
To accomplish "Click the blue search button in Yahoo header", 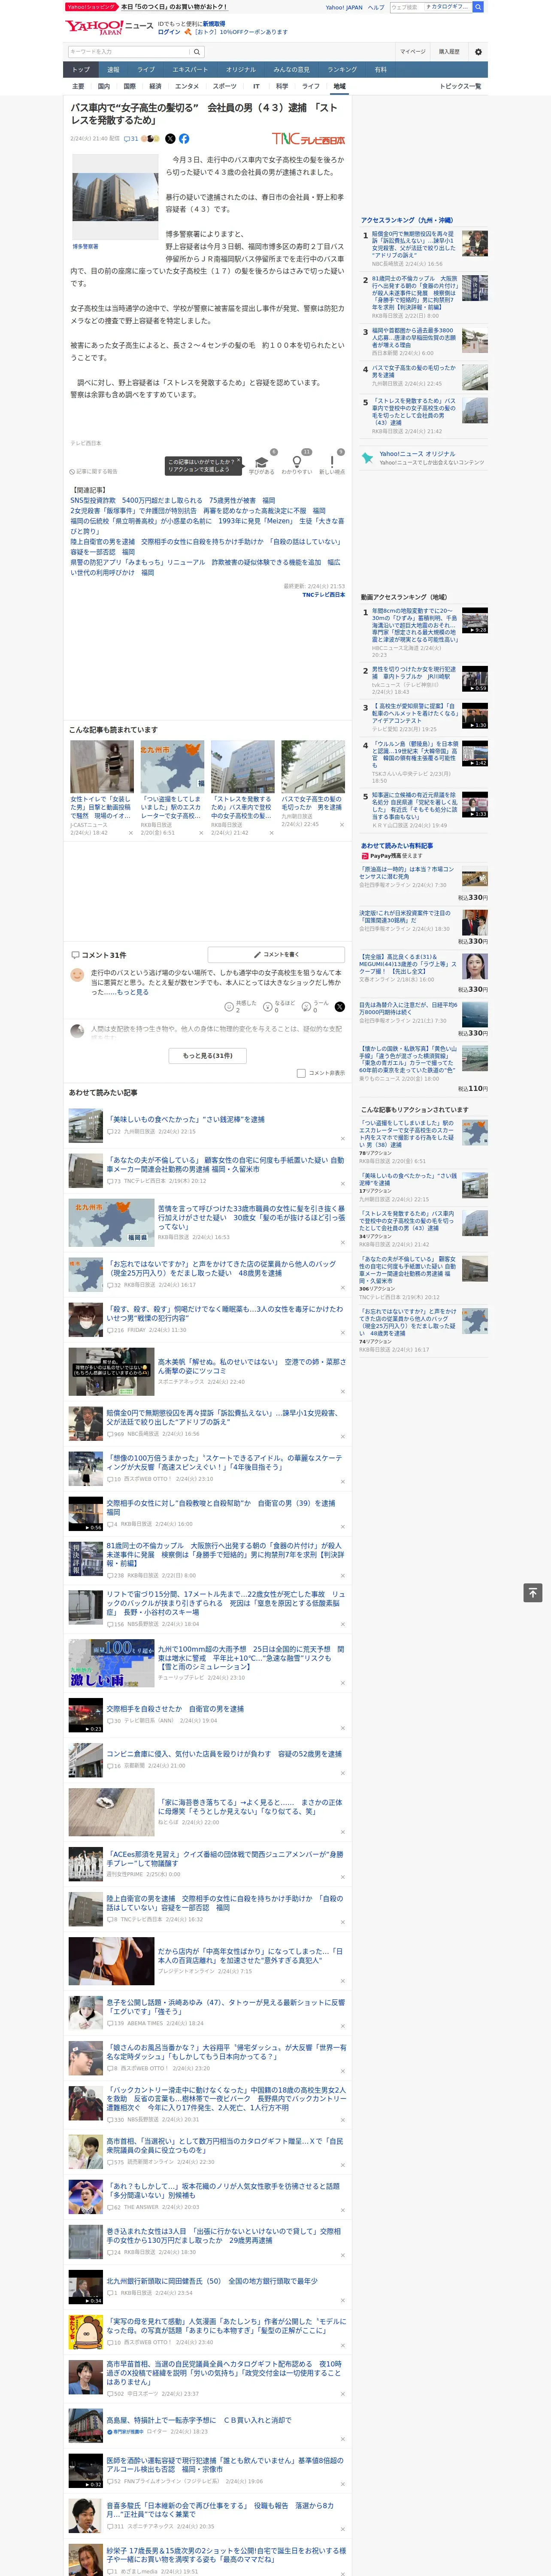I will (478, 7).
